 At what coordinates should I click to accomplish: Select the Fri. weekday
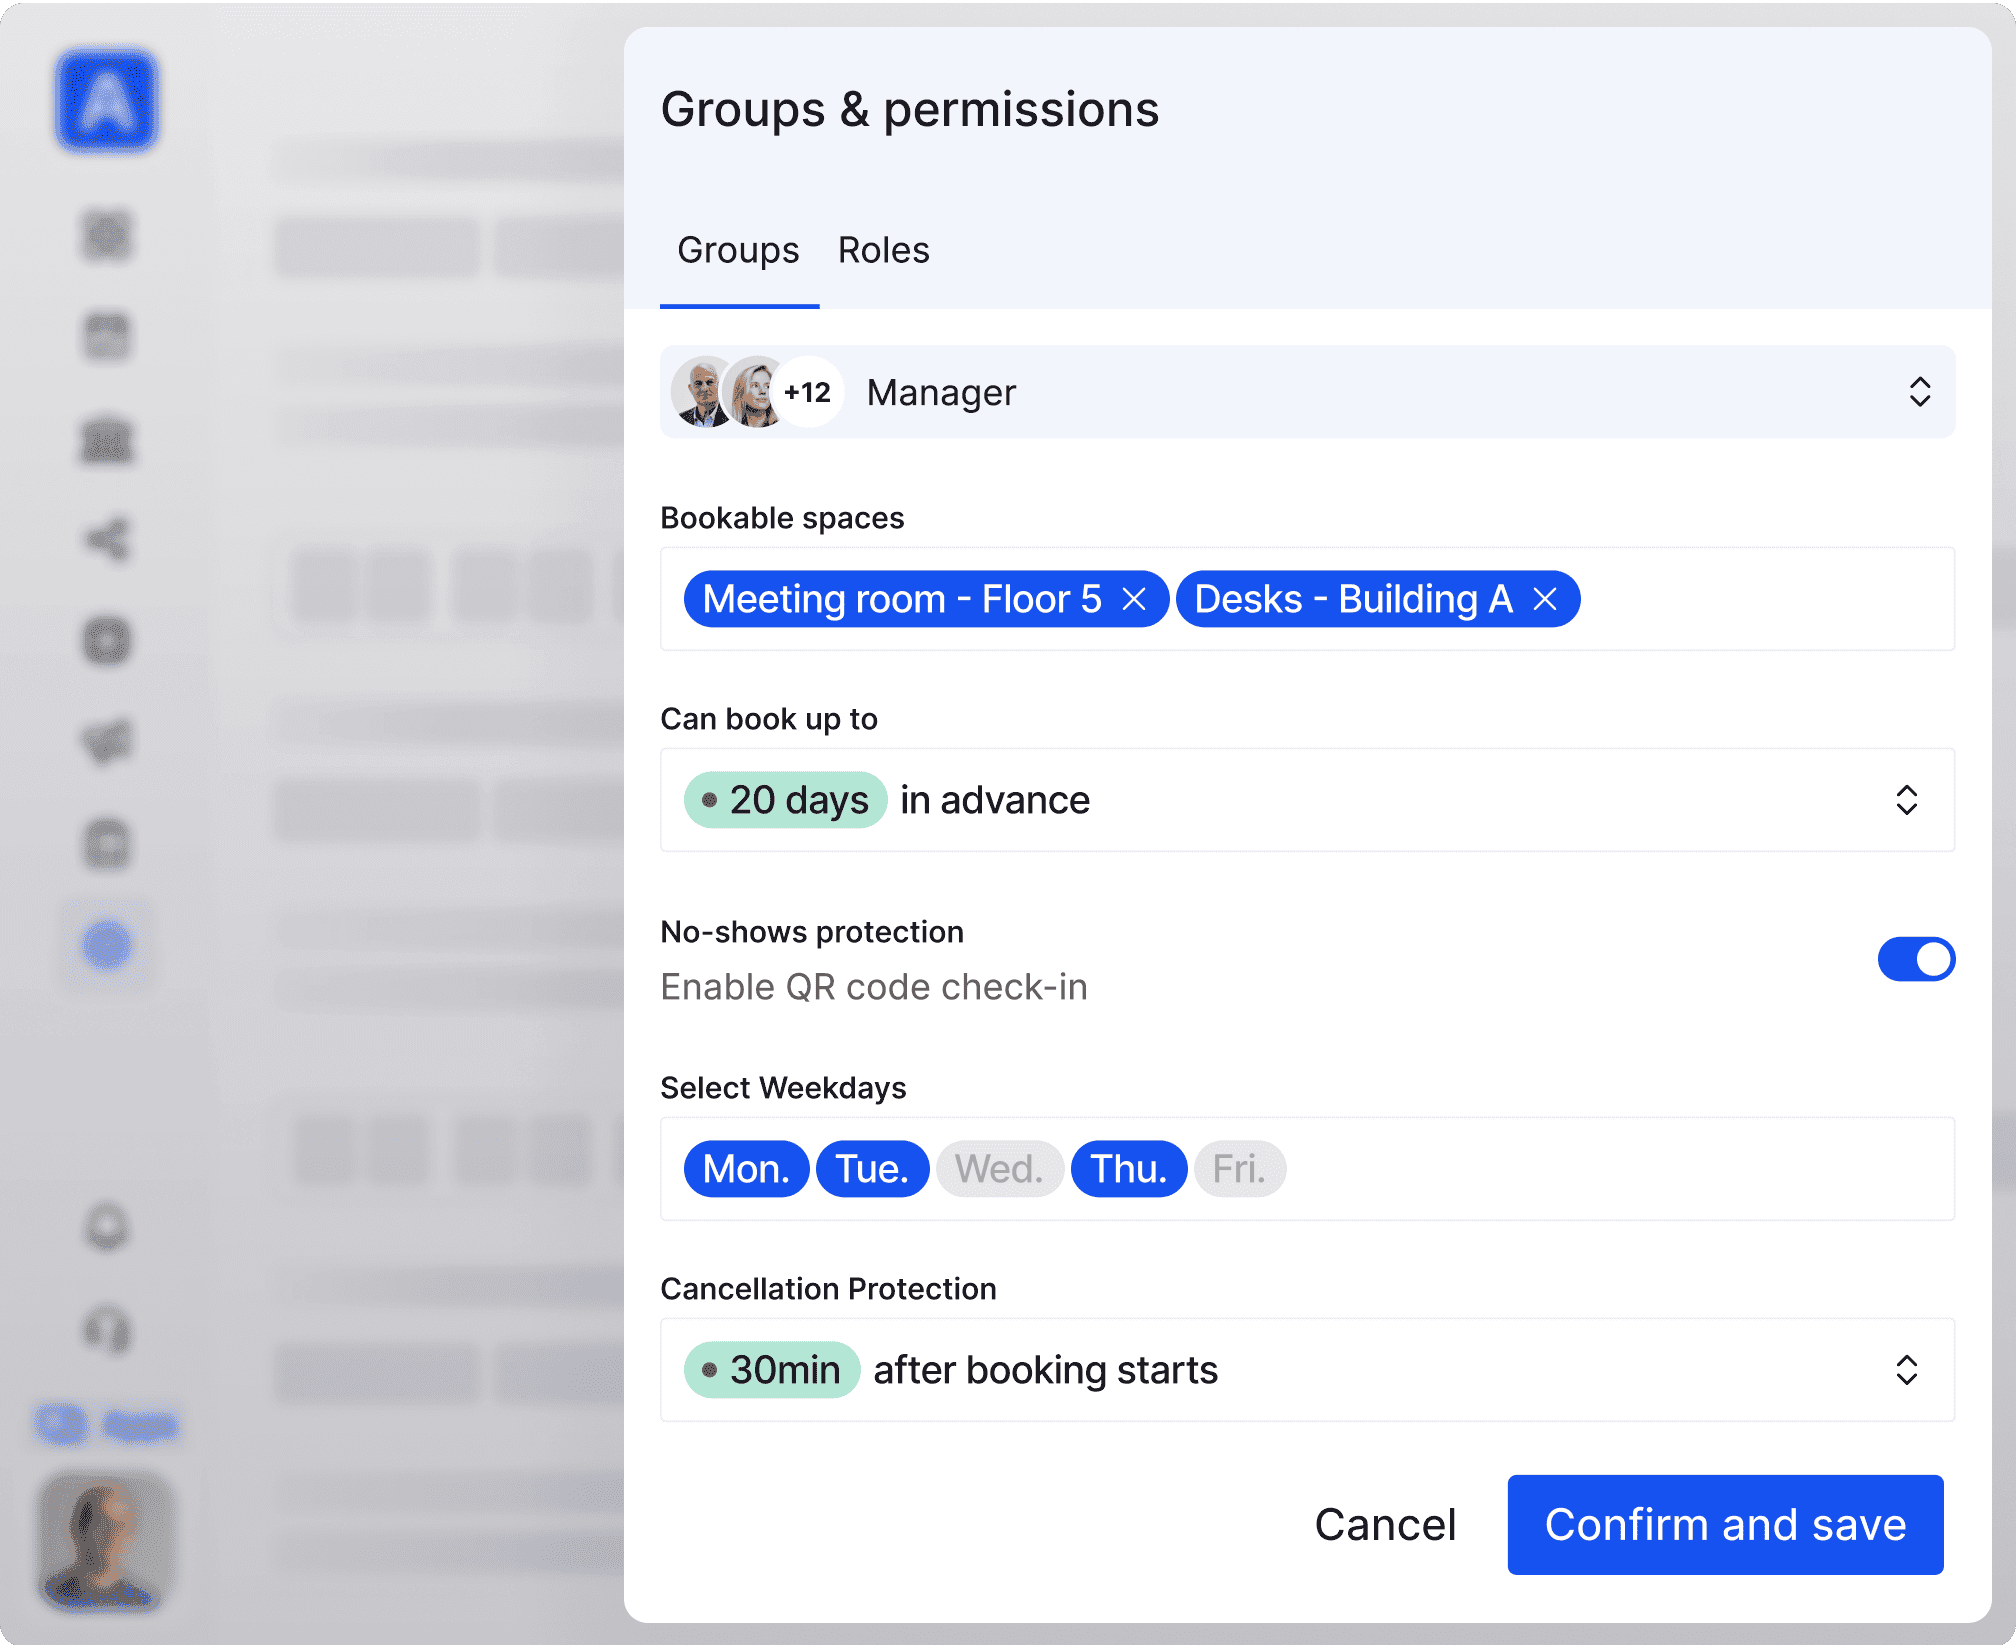click(1239, 1168)
